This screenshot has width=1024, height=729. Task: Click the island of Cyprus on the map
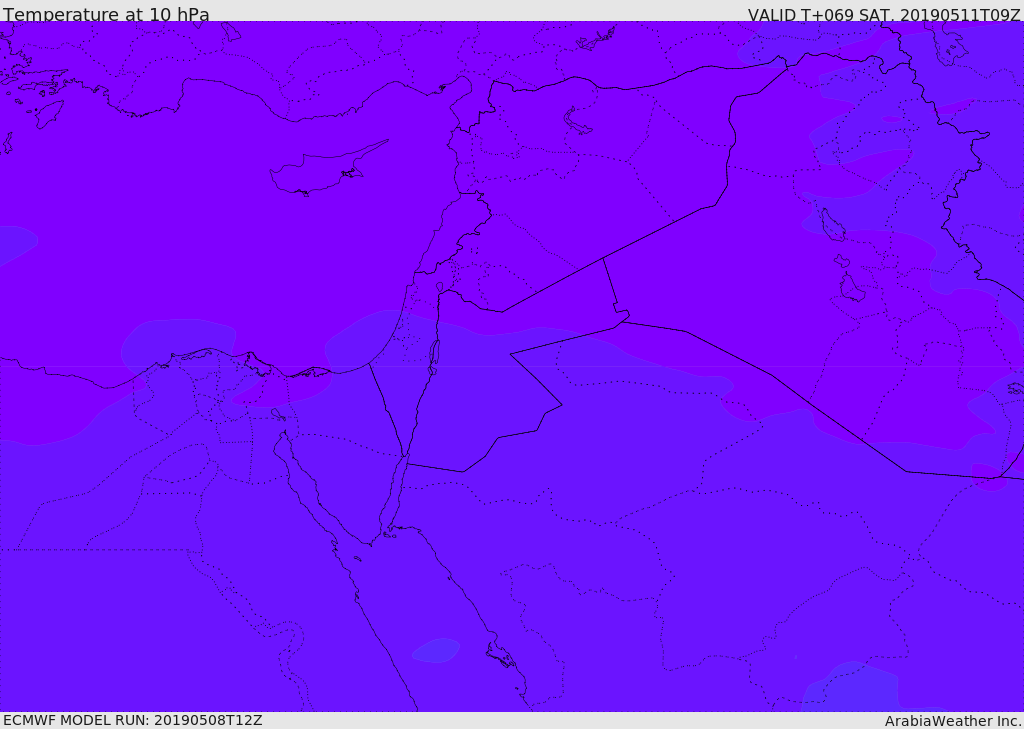click(327, 170)
